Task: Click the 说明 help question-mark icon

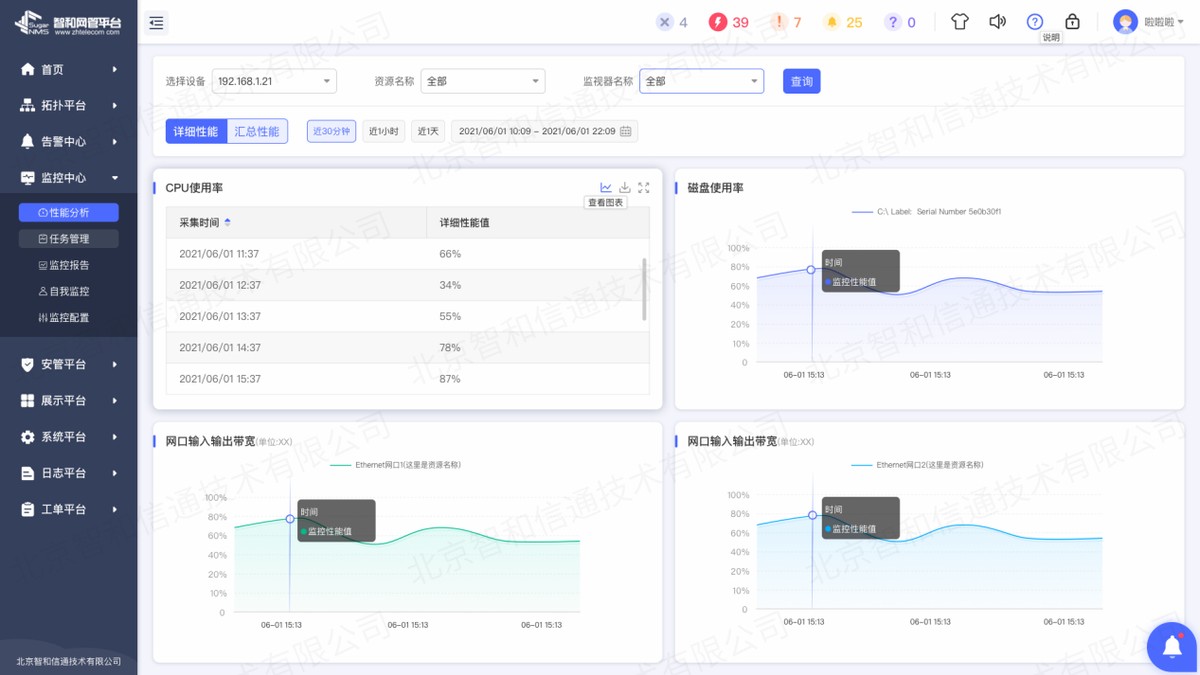Action: click(1035, 20)
